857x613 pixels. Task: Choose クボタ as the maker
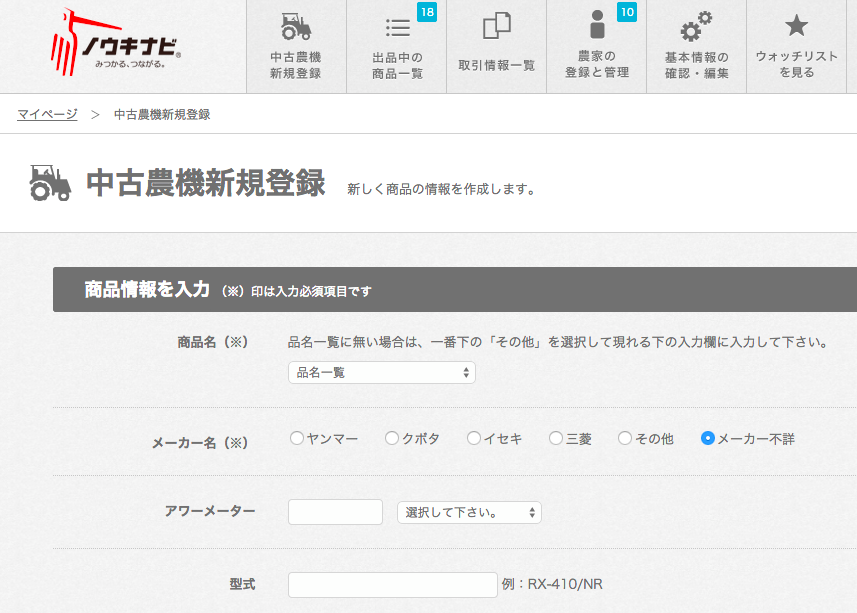[x=392, y=438]
